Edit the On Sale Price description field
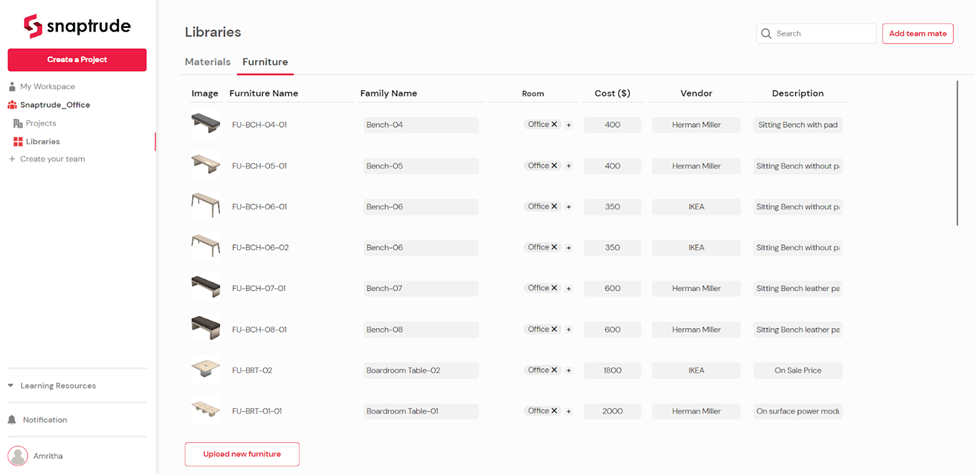The height and width of the screenshot is (474, 975). click(798, 371)
